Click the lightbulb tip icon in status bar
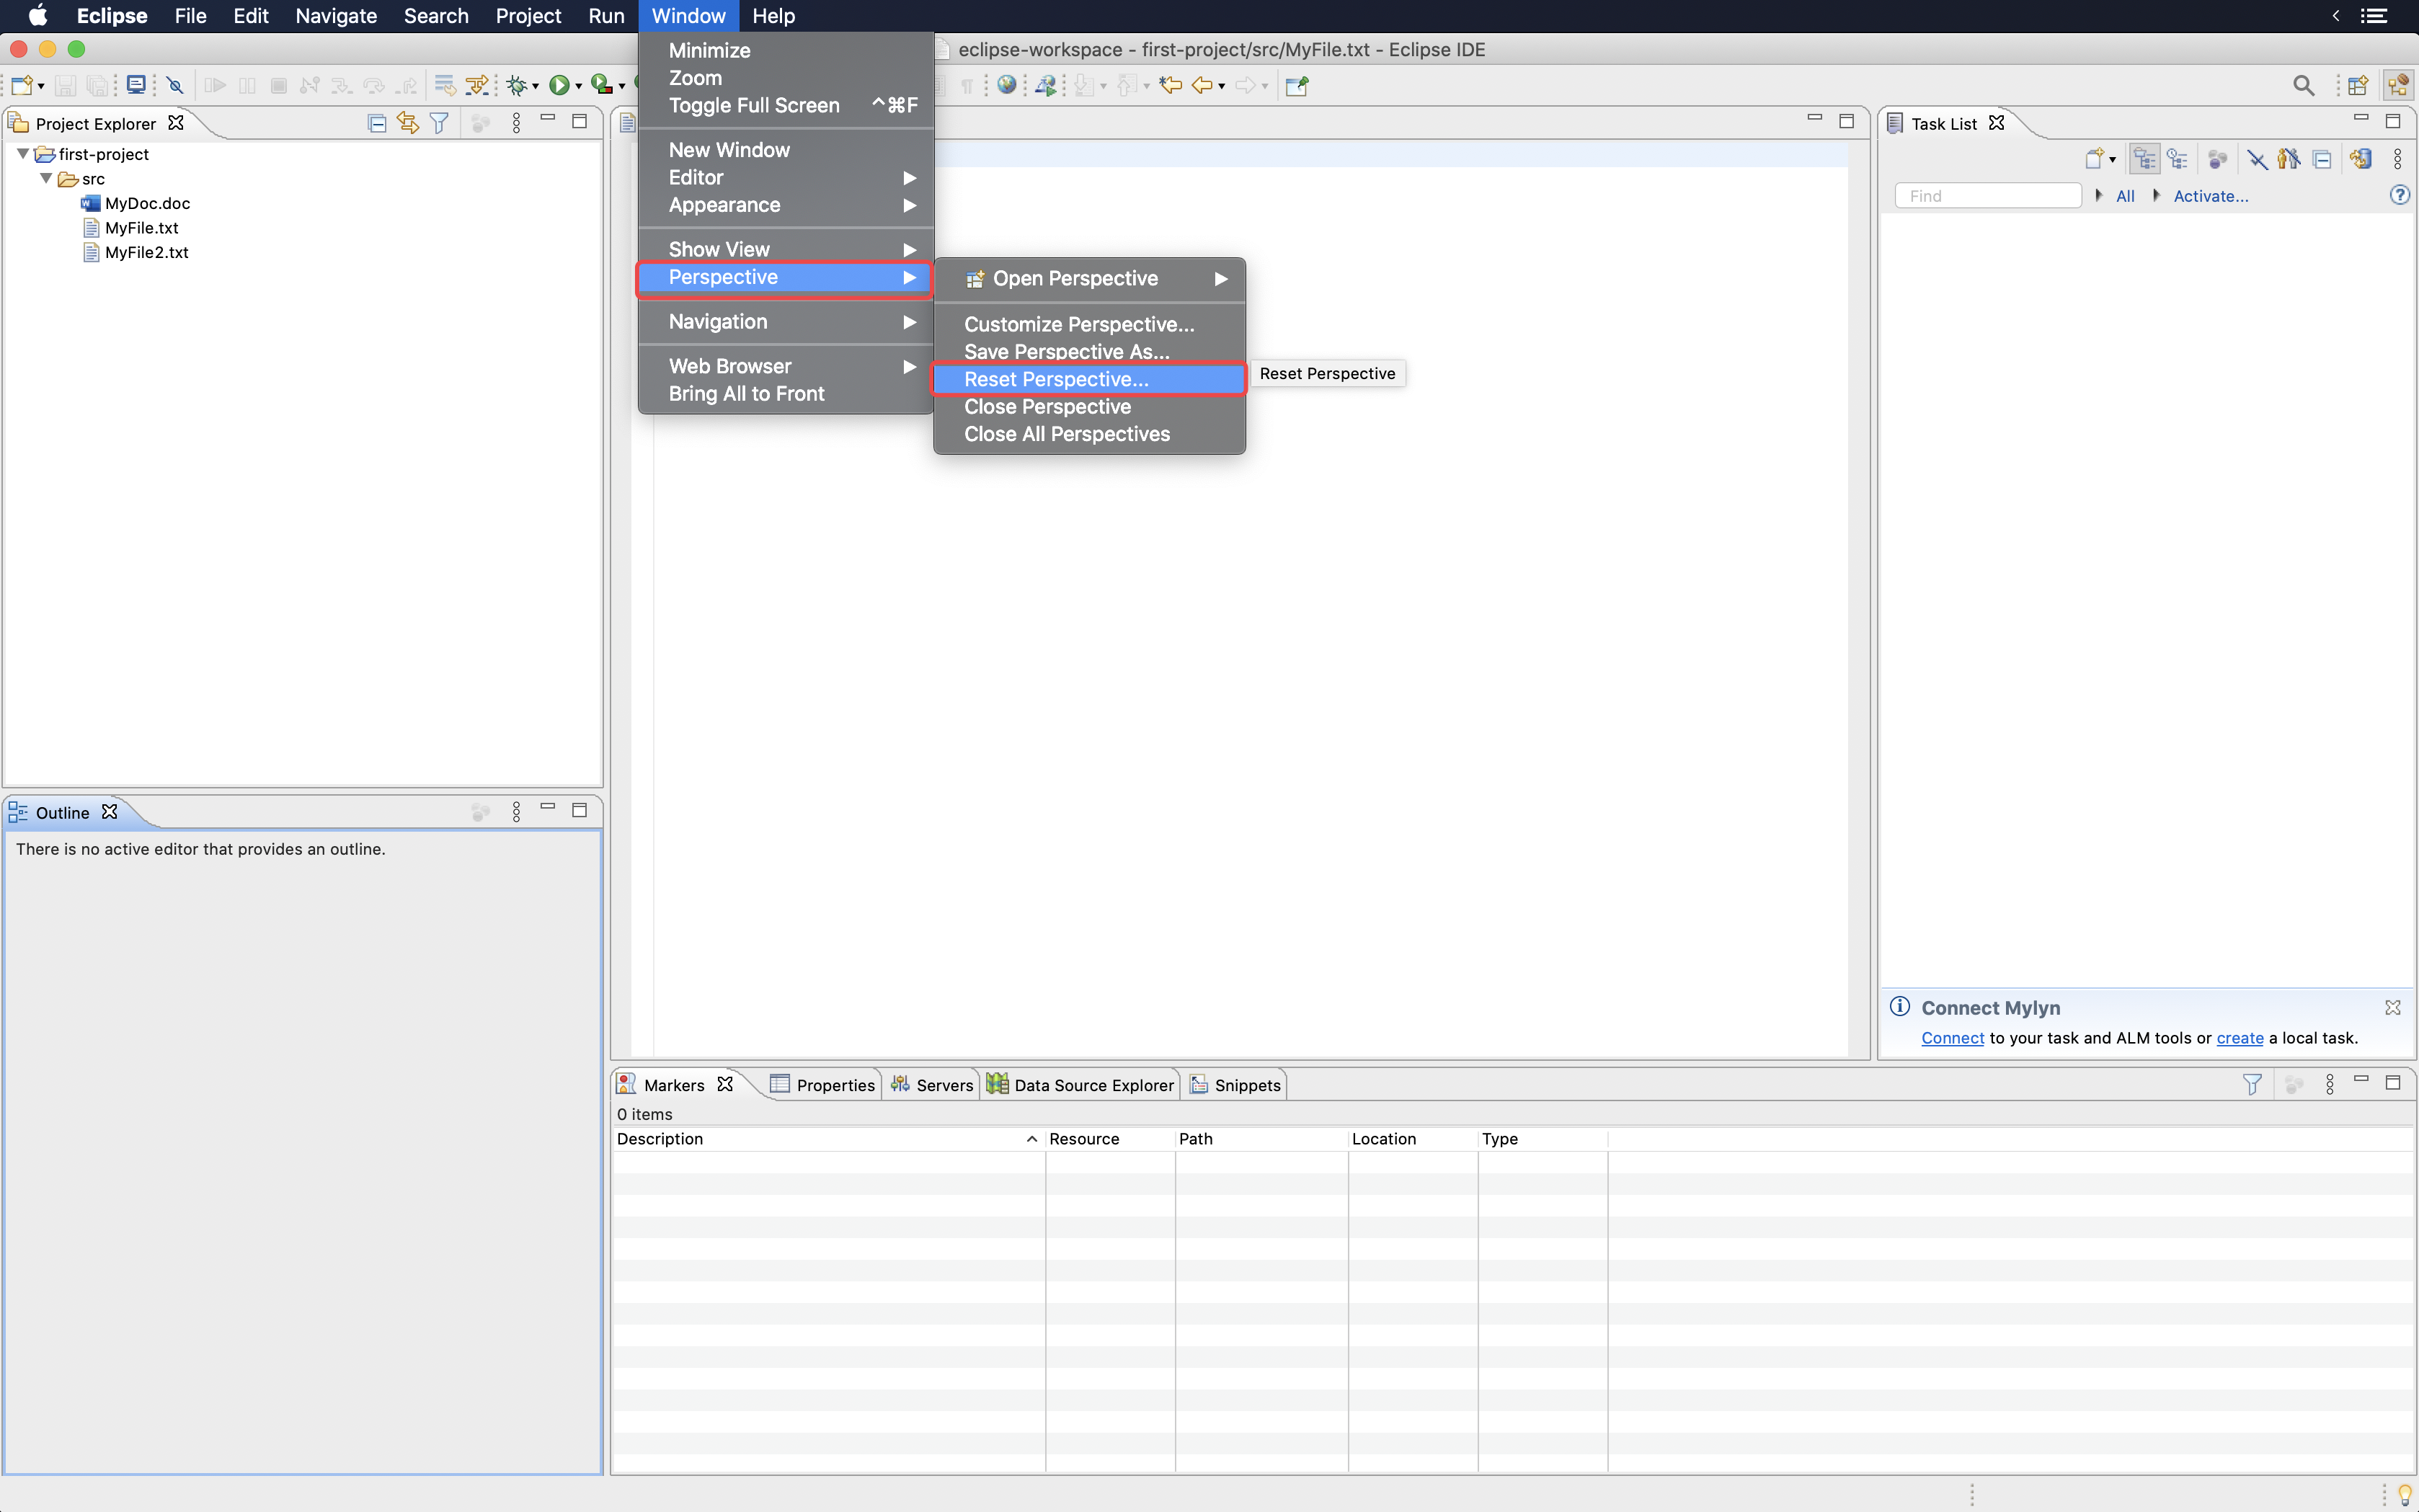The width and height of the screenshot is (2419, 1512). (x=2404, y=1494)
